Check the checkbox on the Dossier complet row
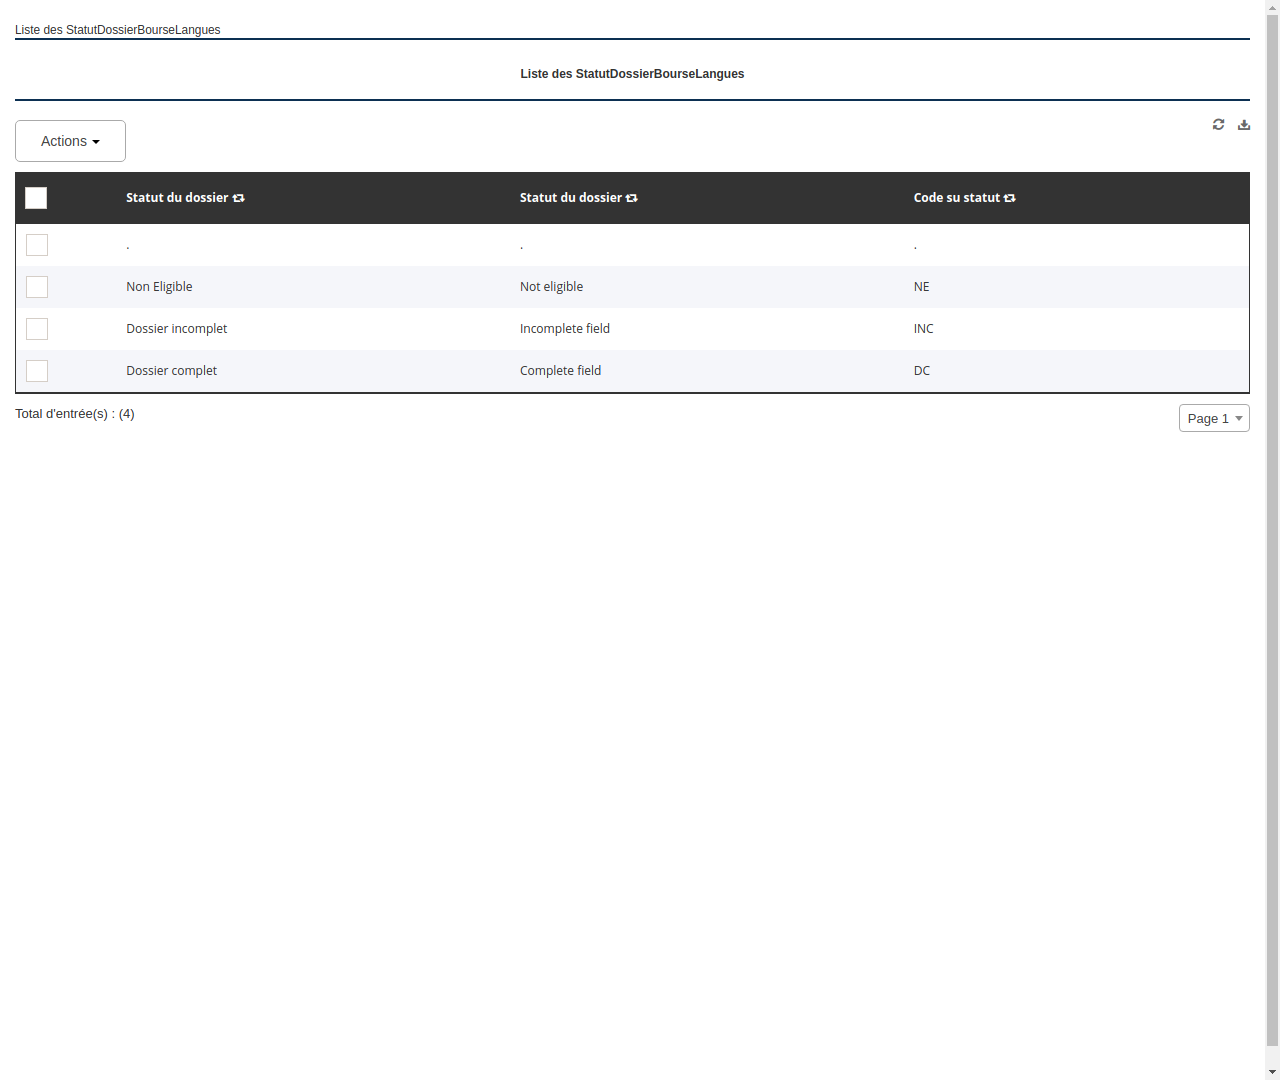 point(37,371)
